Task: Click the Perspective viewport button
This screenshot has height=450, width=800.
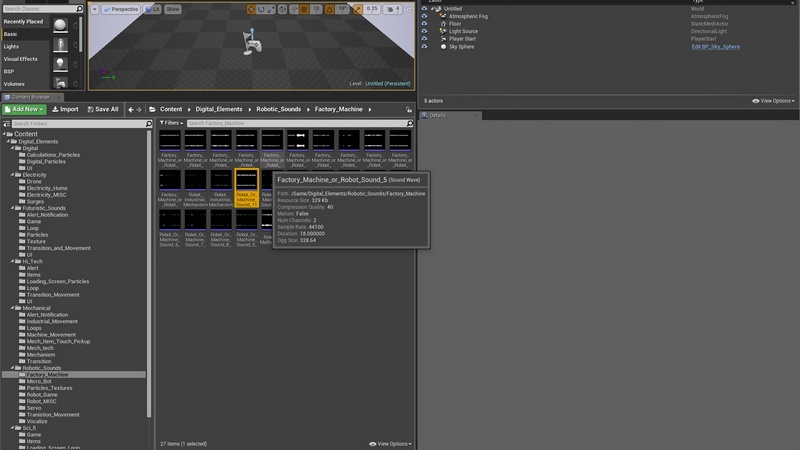Action: pyautogui.click(x=122, y=8)
